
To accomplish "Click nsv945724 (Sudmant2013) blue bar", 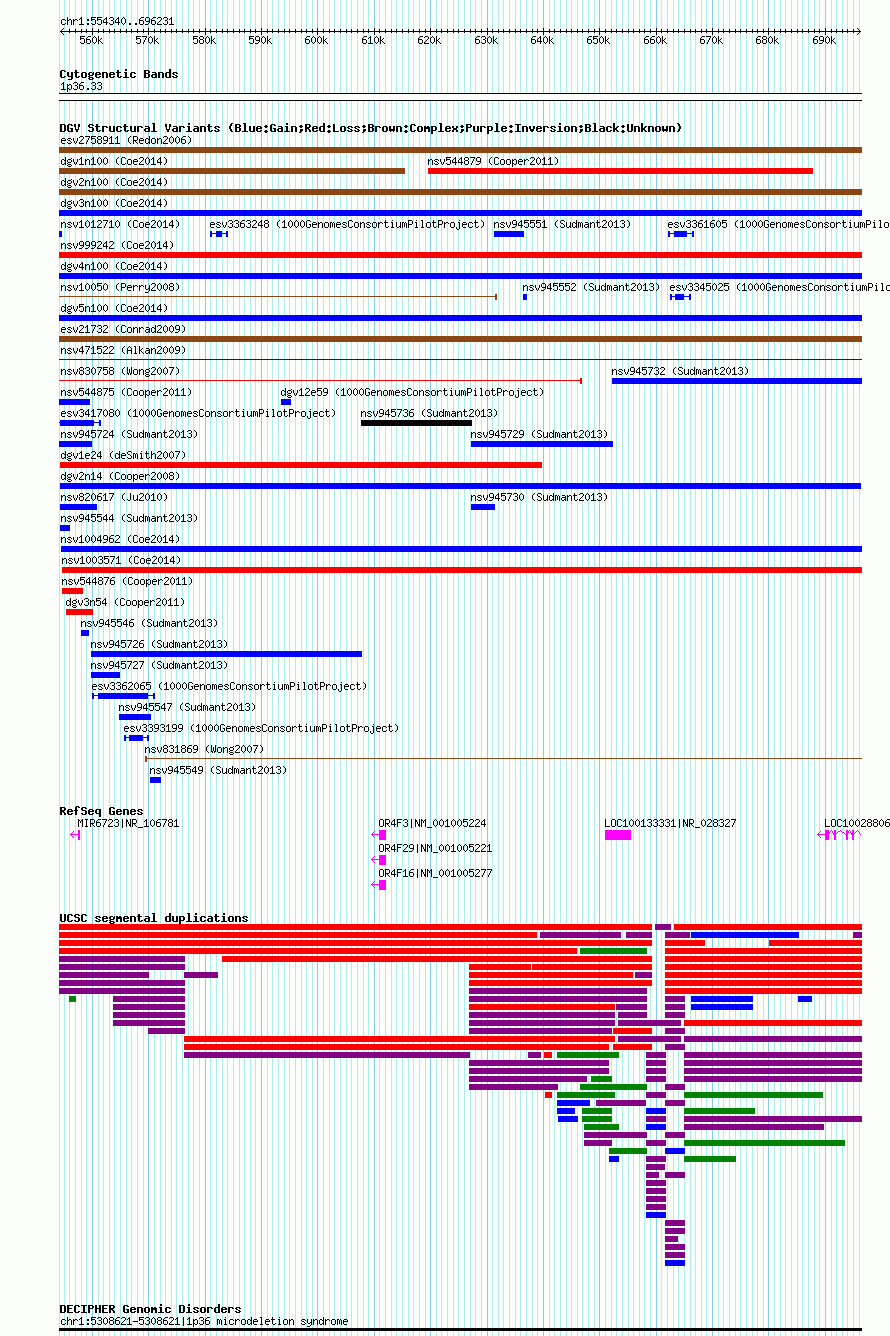I will click(x=76, y=444).
